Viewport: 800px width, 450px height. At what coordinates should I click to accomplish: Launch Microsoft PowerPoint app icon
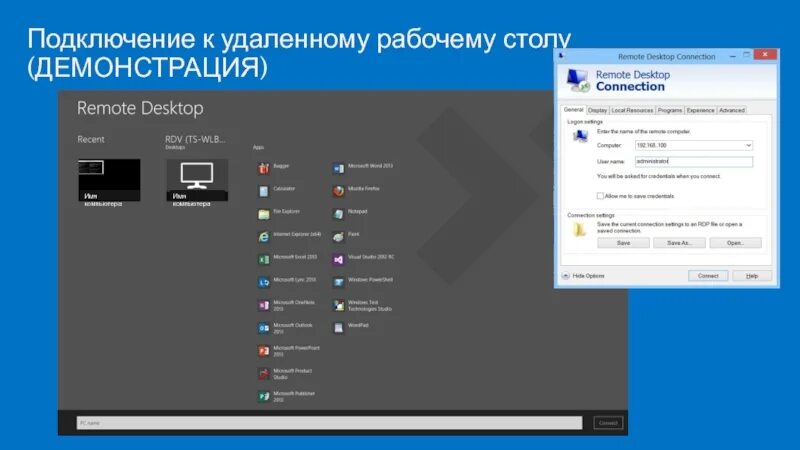[264, 351]
